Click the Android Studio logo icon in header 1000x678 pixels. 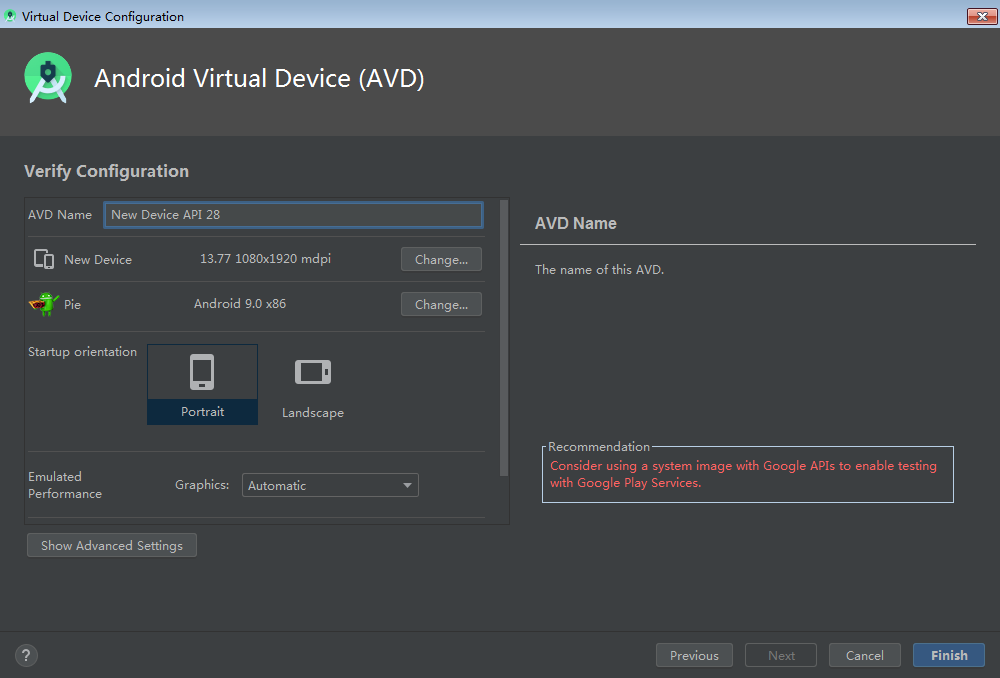click(x=48, y=78)
